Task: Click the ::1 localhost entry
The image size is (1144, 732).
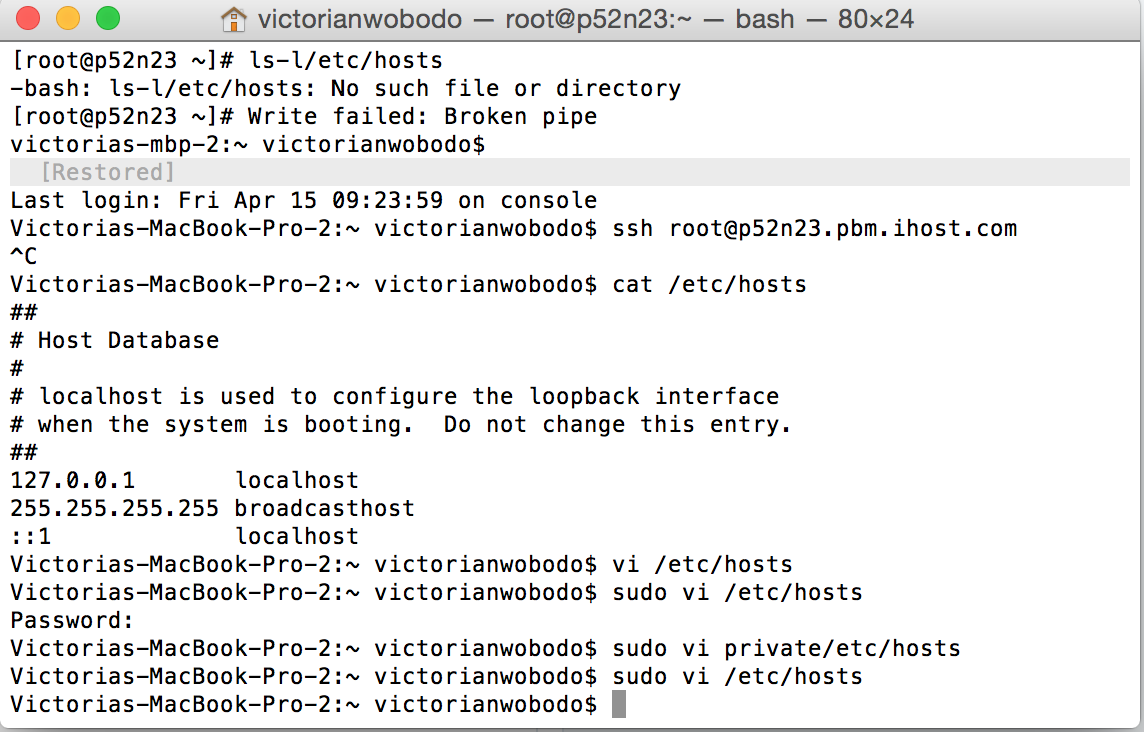Action: point(184,536)
